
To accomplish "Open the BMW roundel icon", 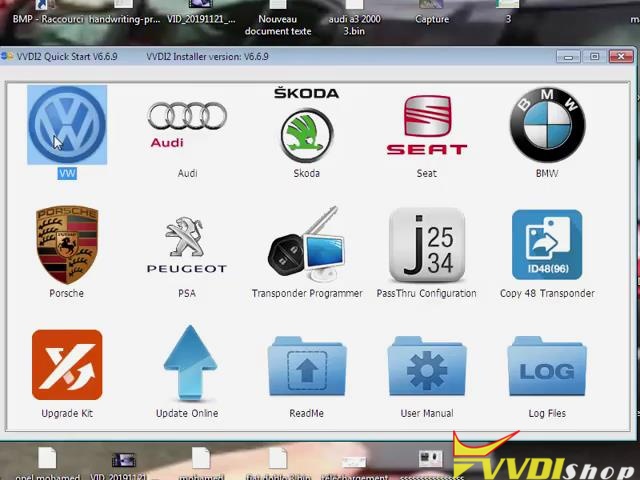I will pyautogui.click(x=547, y=124).
